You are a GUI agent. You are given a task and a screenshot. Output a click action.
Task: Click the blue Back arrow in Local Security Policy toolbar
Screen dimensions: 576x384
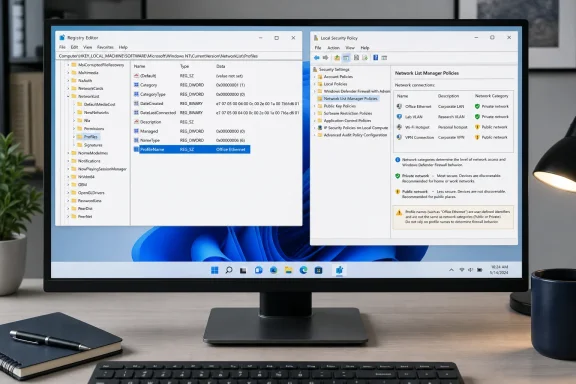coord(317,58)
